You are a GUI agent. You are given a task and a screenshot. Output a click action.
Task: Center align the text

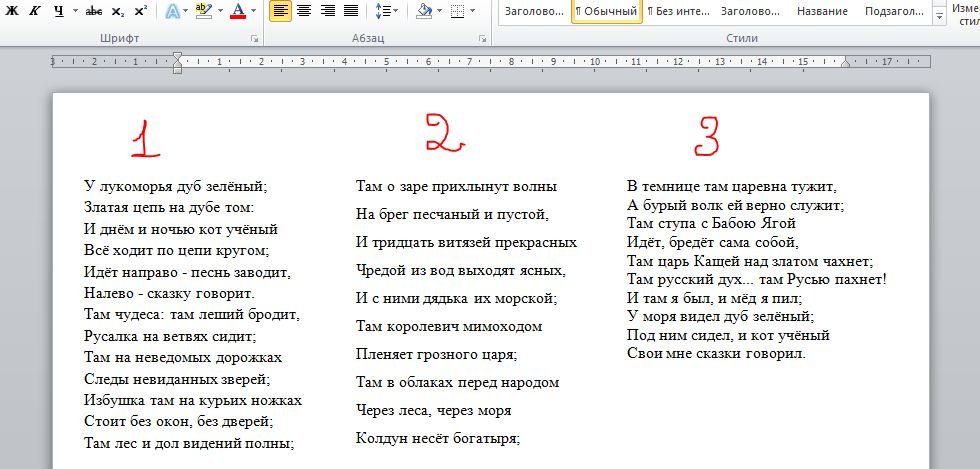click(x=304, y=11)
